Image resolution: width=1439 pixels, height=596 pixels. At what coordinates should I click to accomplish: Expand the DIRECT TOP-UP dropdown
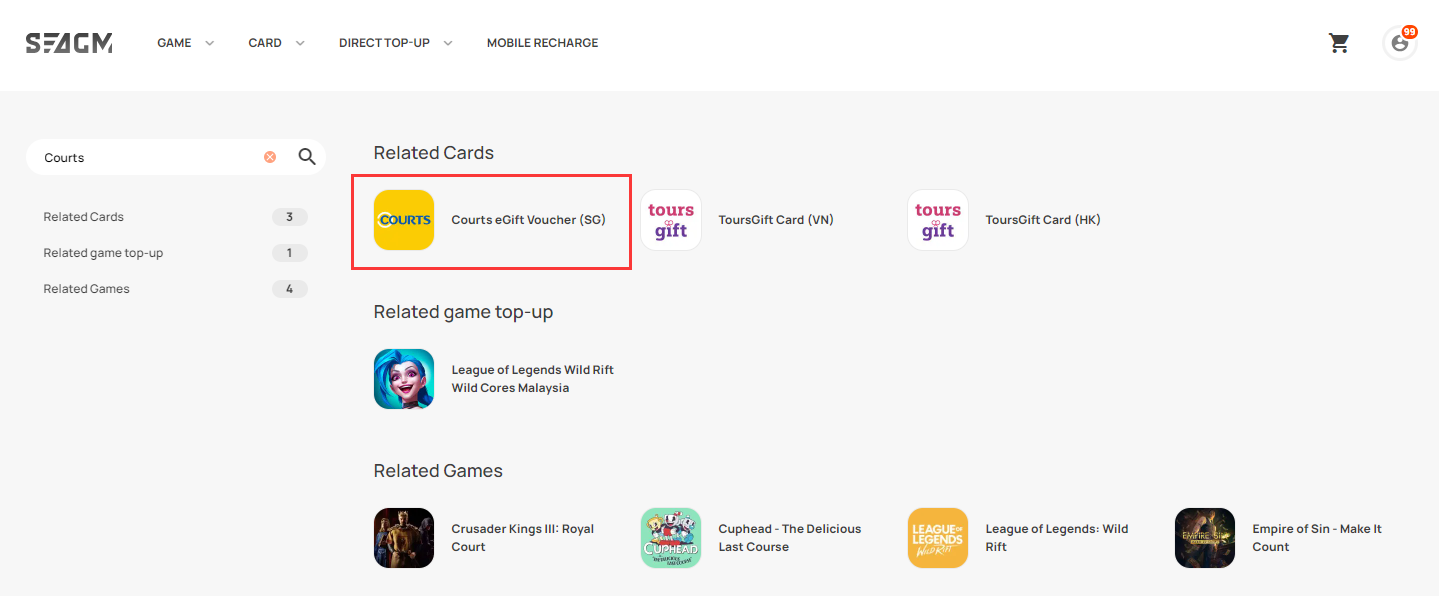pyautogui.click(x=396, y=43)
